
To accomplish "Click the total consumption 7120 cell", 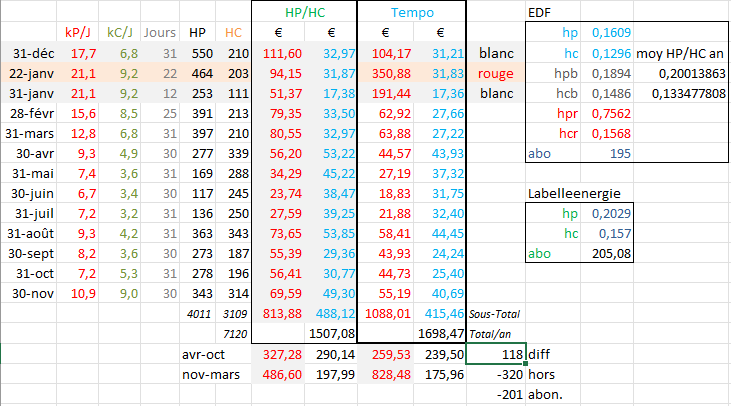I will 234,334.
